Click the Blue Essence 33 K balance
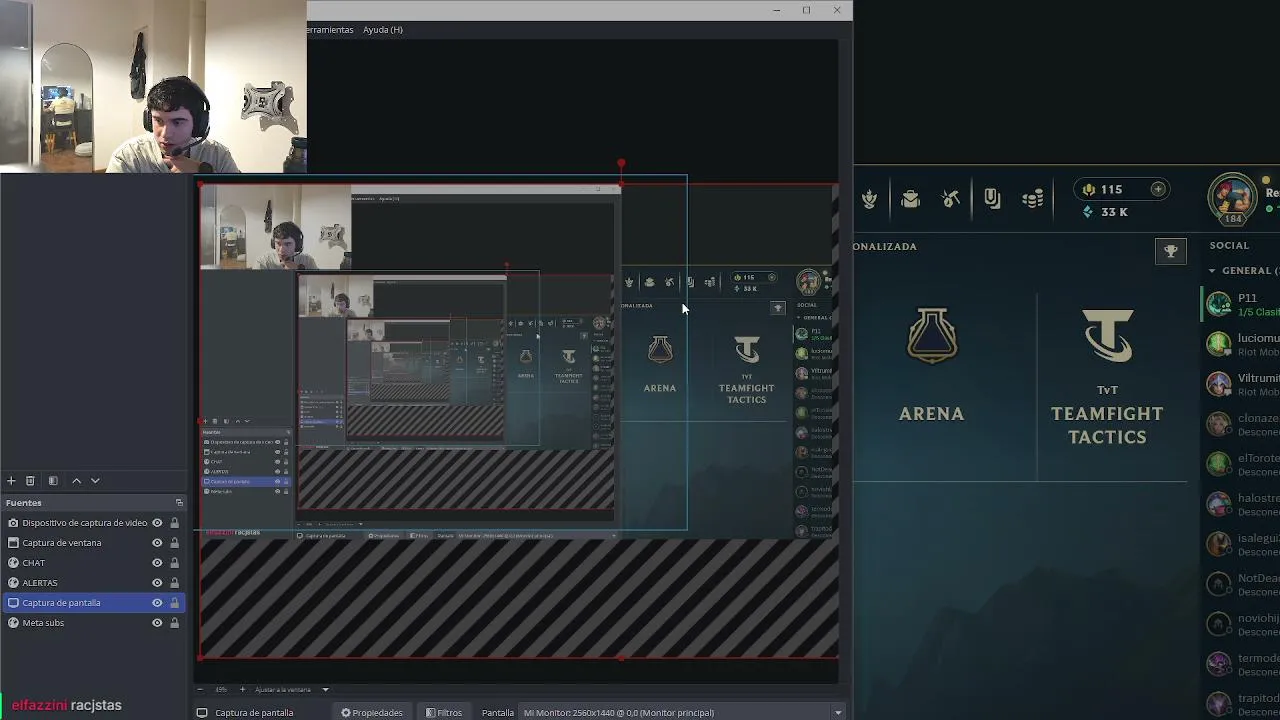The height and width of the screenshot is (720, 1280). coord(1105,212)
